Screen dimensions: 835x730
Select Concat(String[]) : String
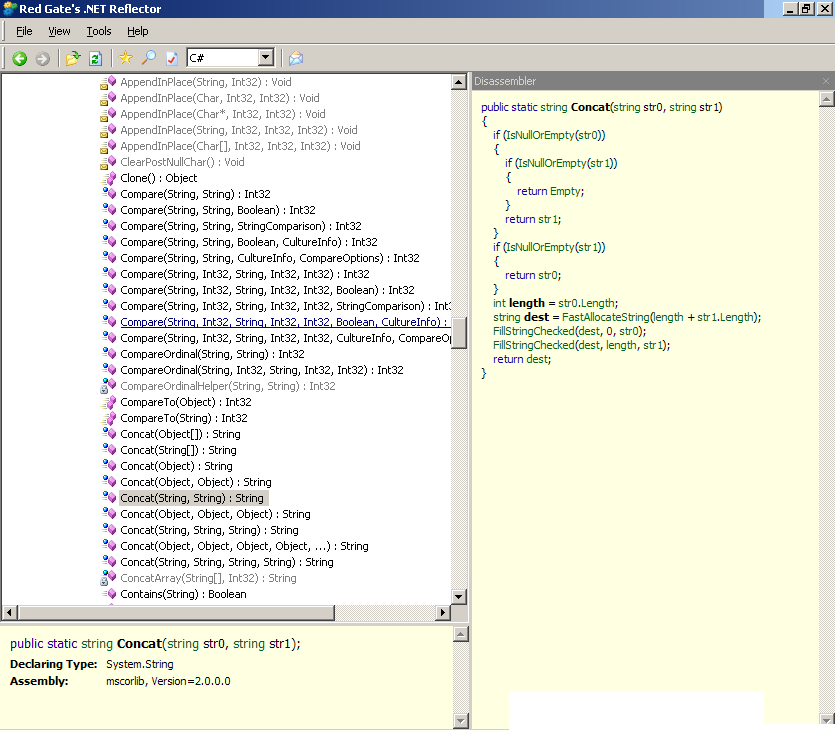coord(178,450)
